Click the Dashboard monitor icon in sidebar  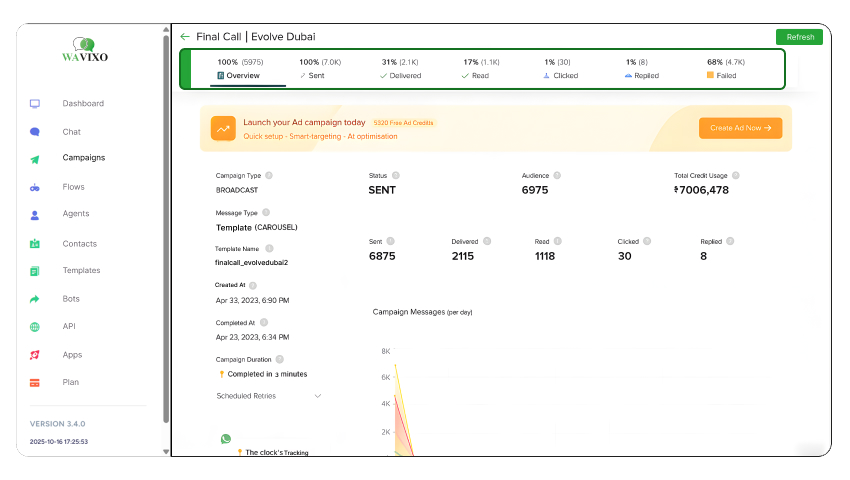pos(35,104)
